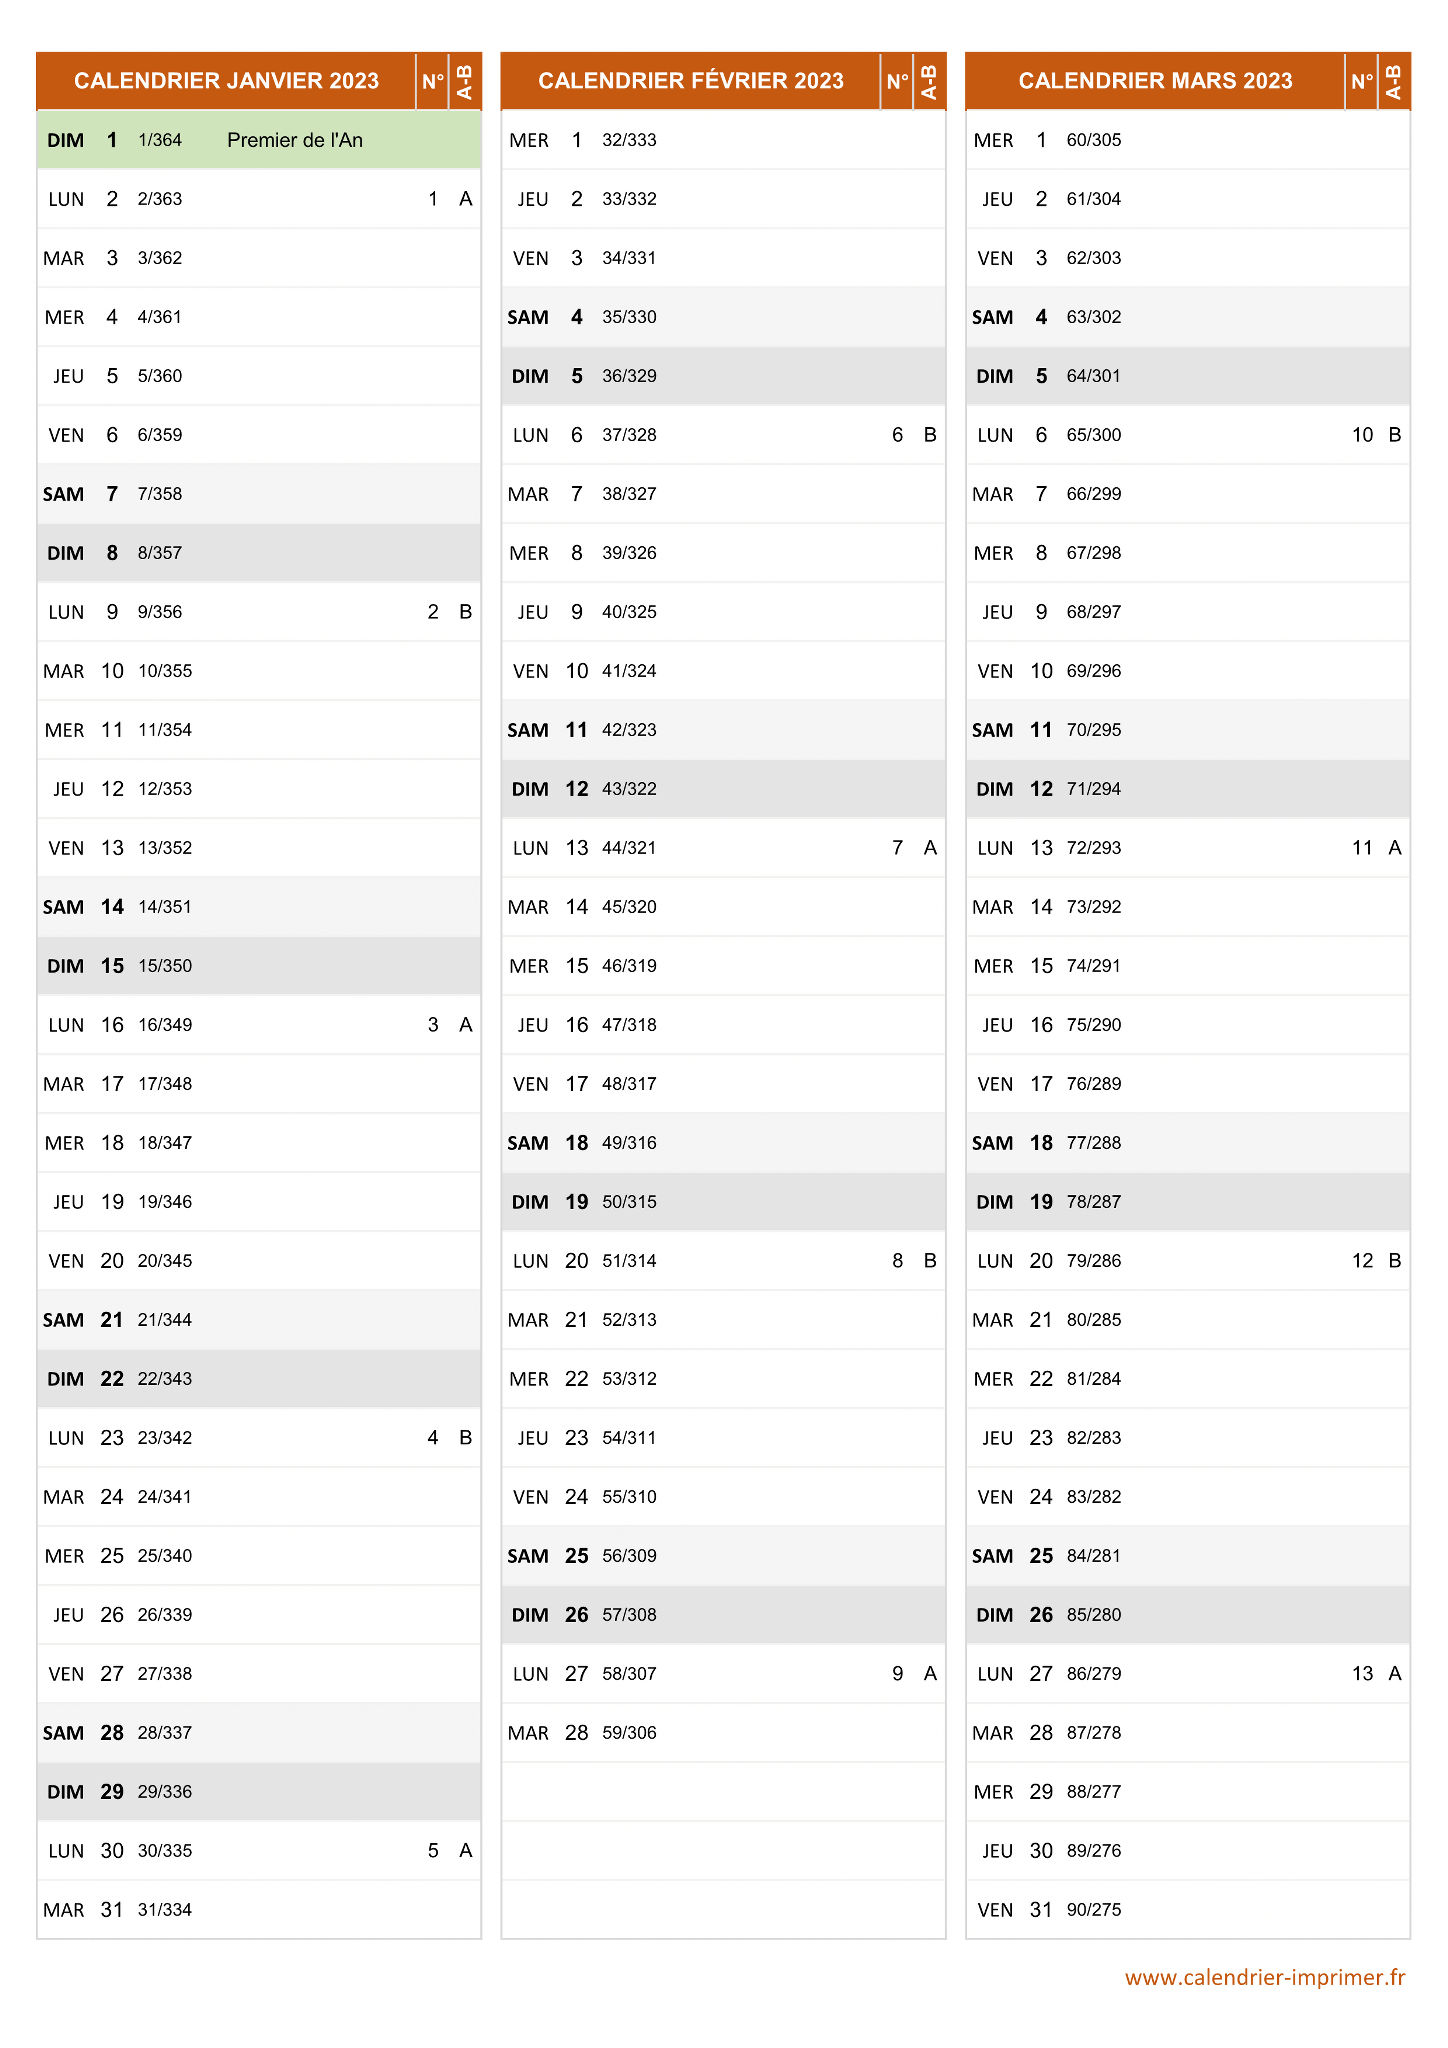Select the Premier de l'An holiday row
Screen dimensions: 1448x2048
259,140
